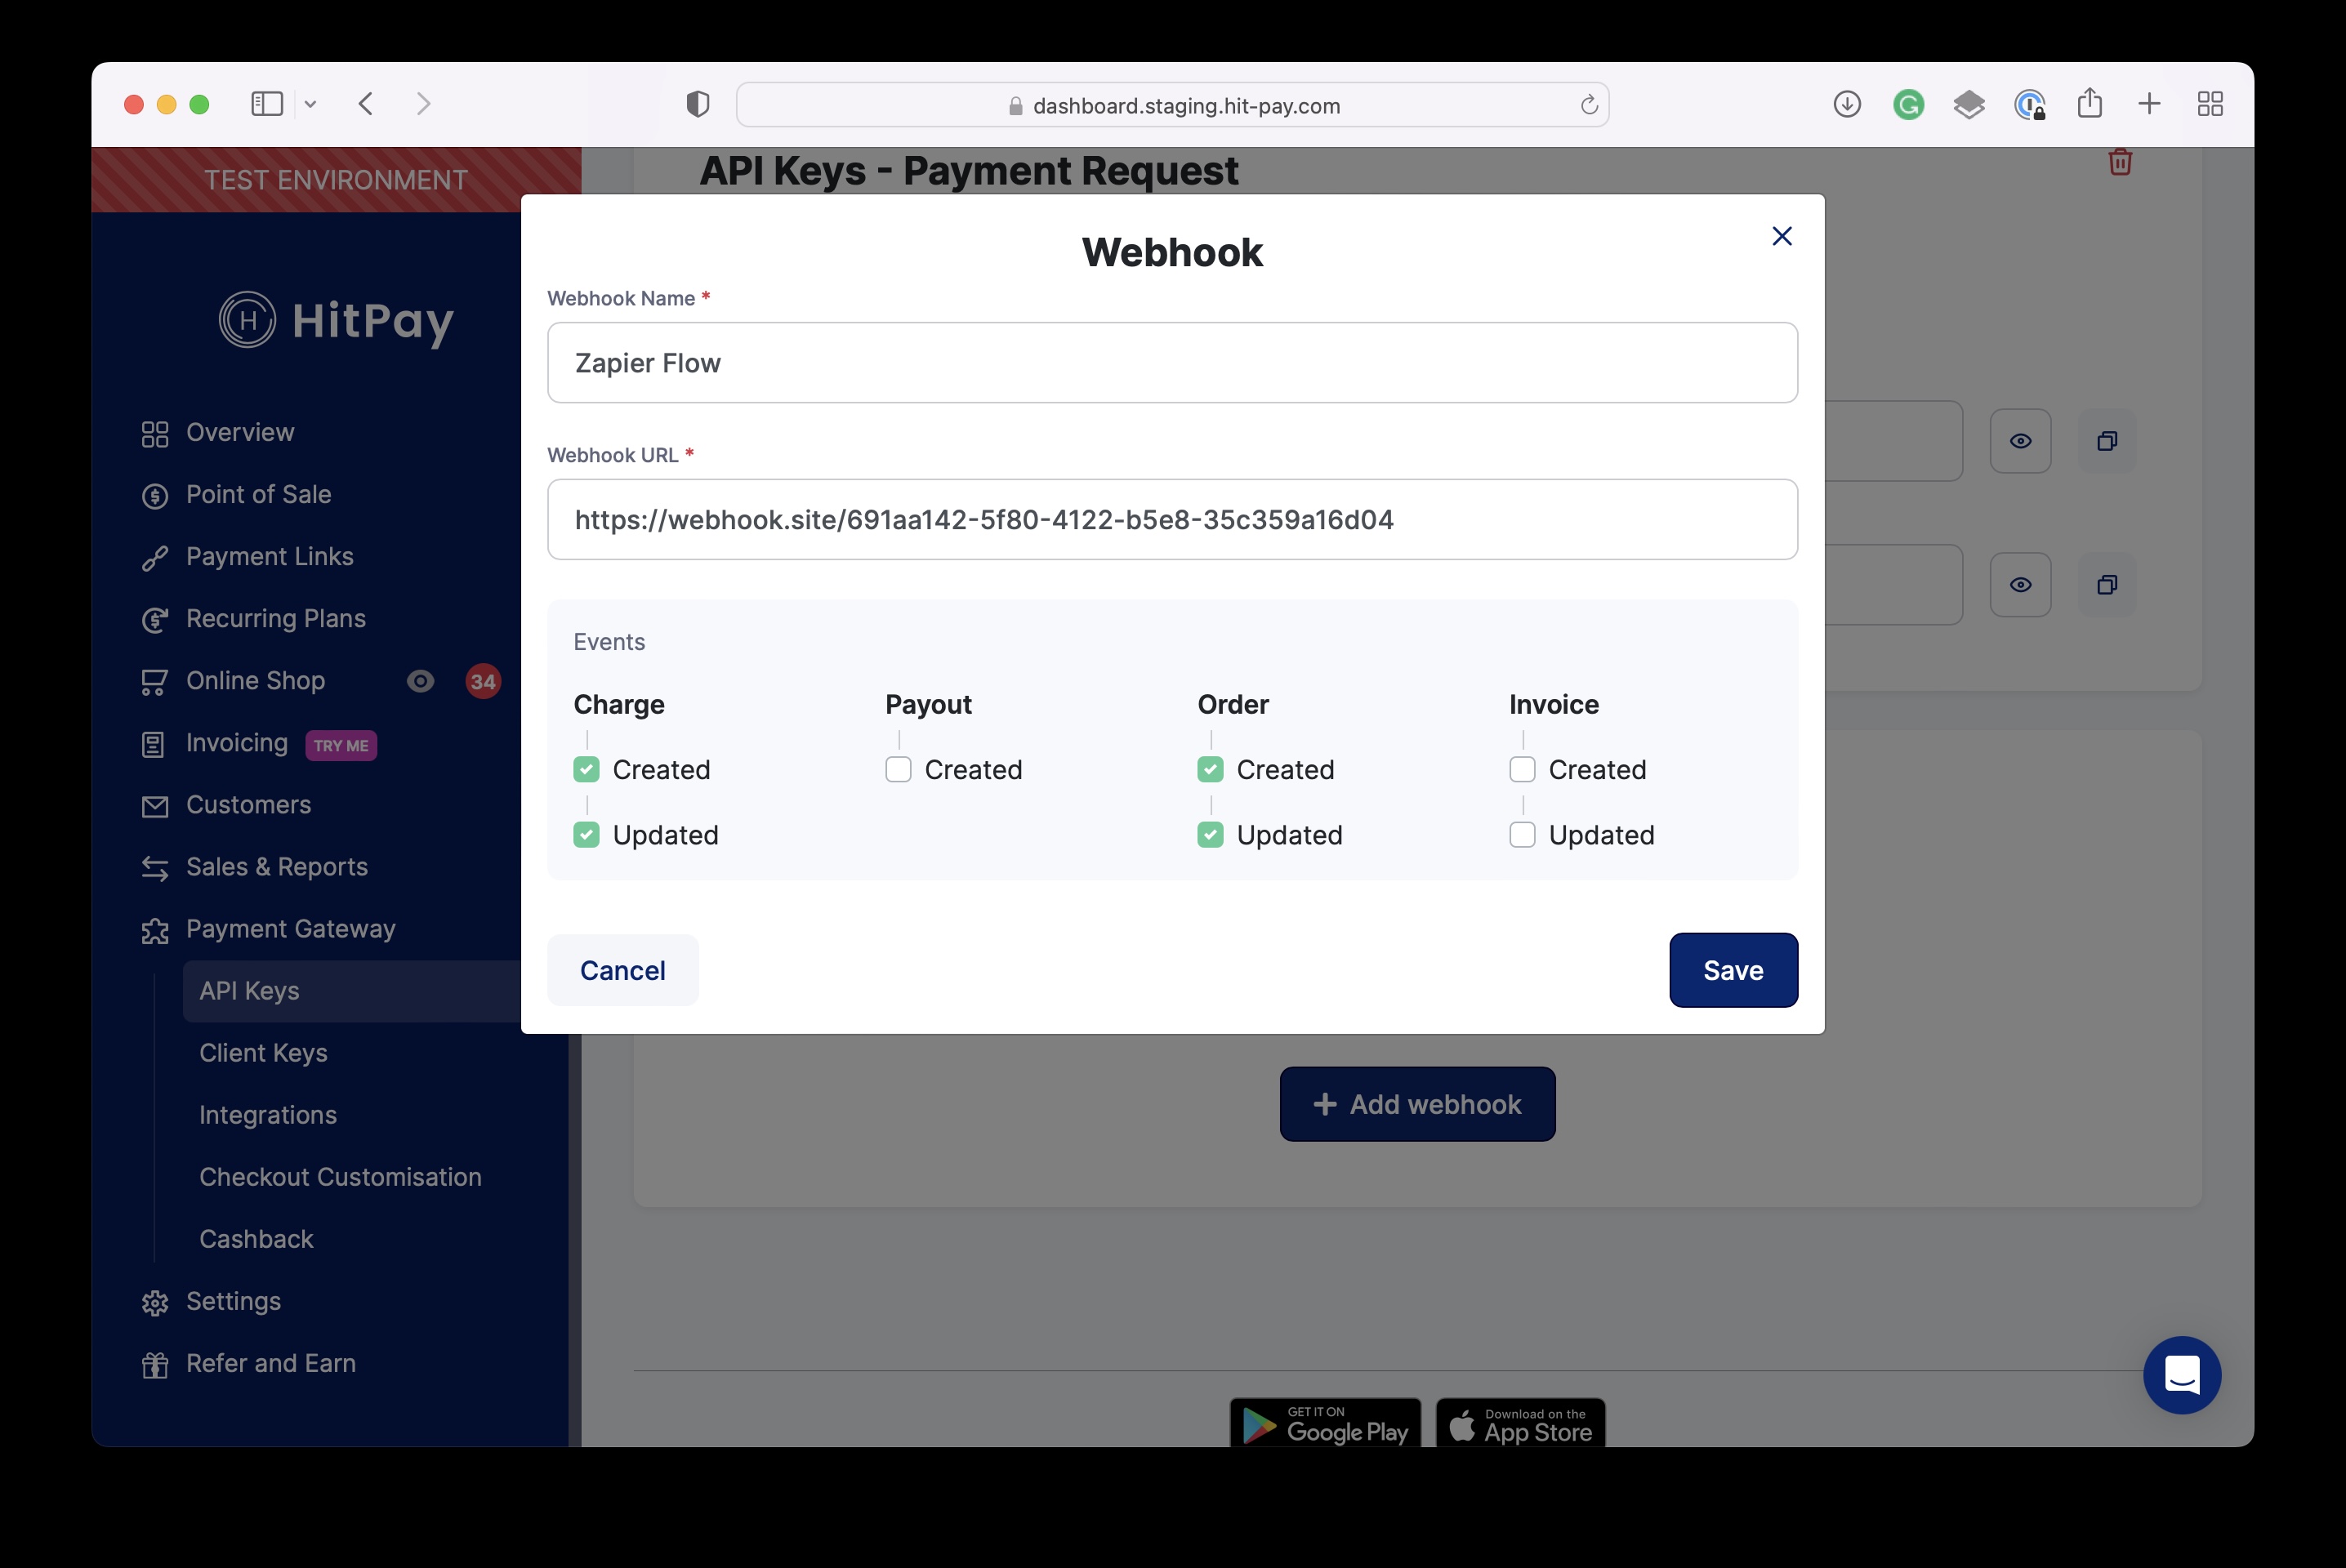Save the webhook settings

(1732, 970)
